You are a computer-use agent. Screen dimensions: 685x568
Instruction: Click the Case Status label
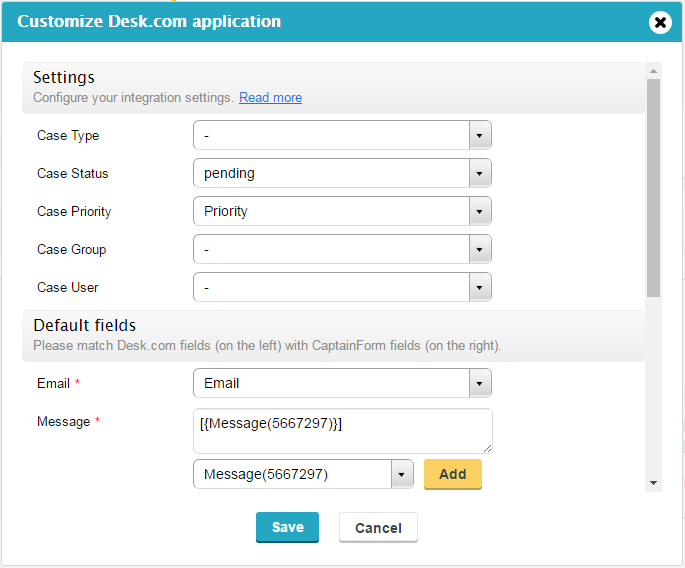[73, 173]
